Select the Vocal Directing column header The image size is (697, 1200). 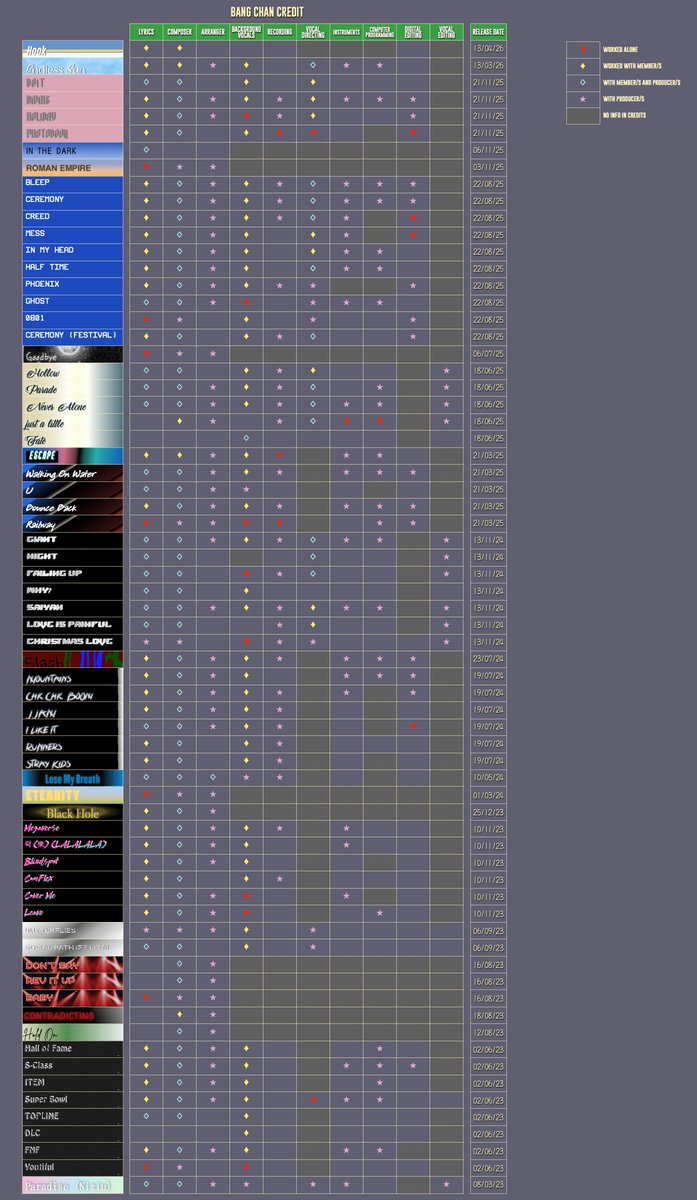point(313,32)
